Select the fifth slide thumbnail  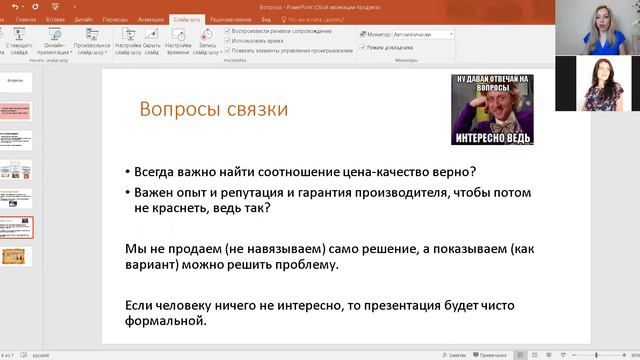[x=16, y=199]
